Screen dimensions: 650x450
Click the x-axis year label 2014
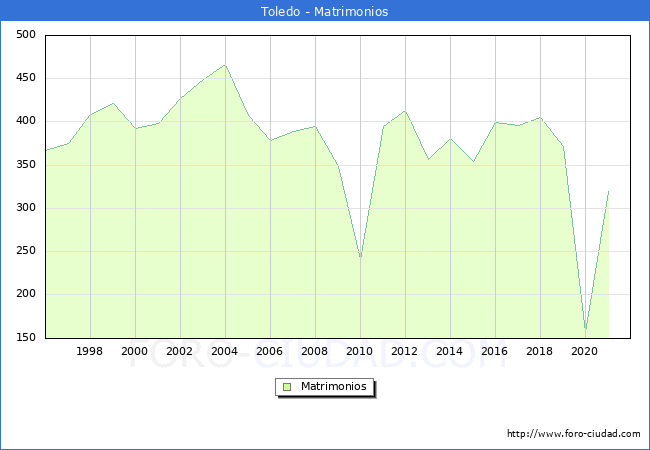coord(449,351)
